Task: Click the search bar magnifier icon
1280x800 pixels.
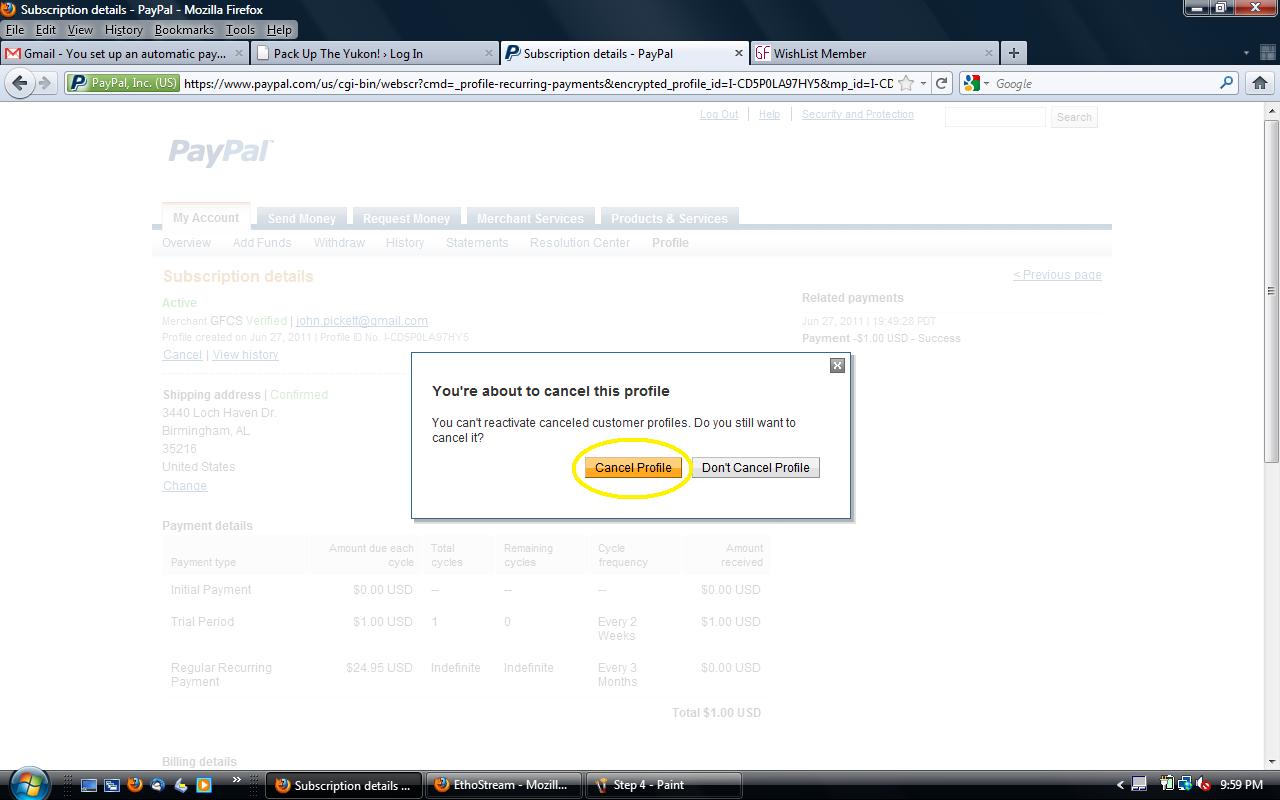Action: 1226,83
